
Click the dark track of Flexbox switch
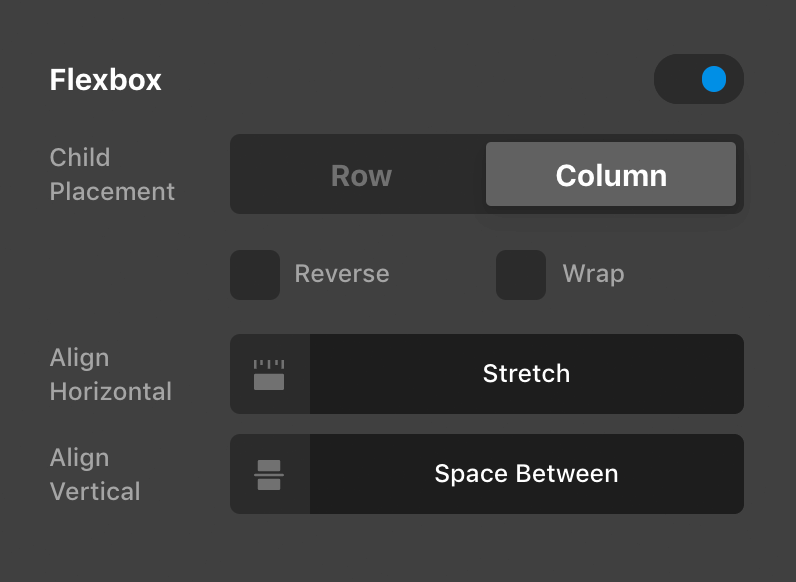[x=676, y=79]
